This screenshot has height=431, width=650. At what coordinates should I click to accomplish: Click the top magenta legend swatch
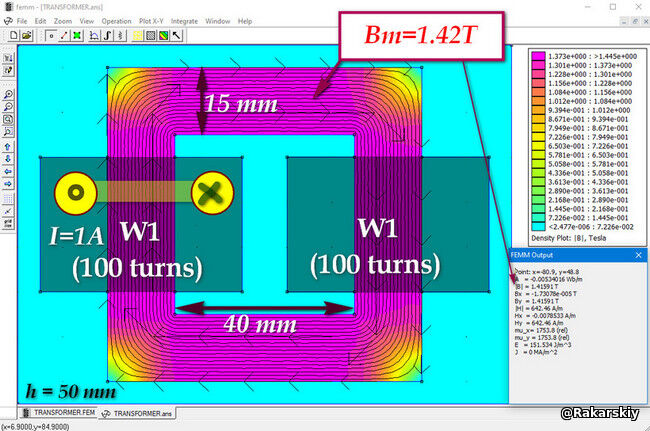(x=538, y=56)
